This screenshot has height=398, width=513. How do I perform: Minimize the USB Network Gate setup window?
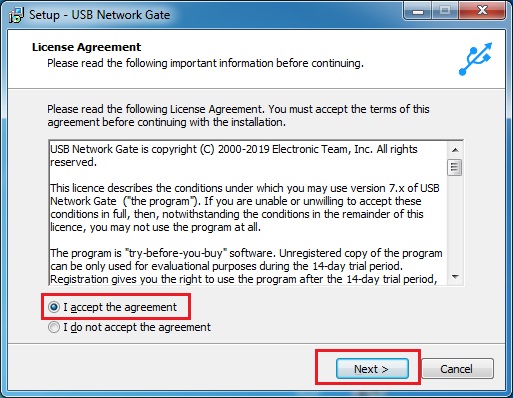(x=418, y=11)
